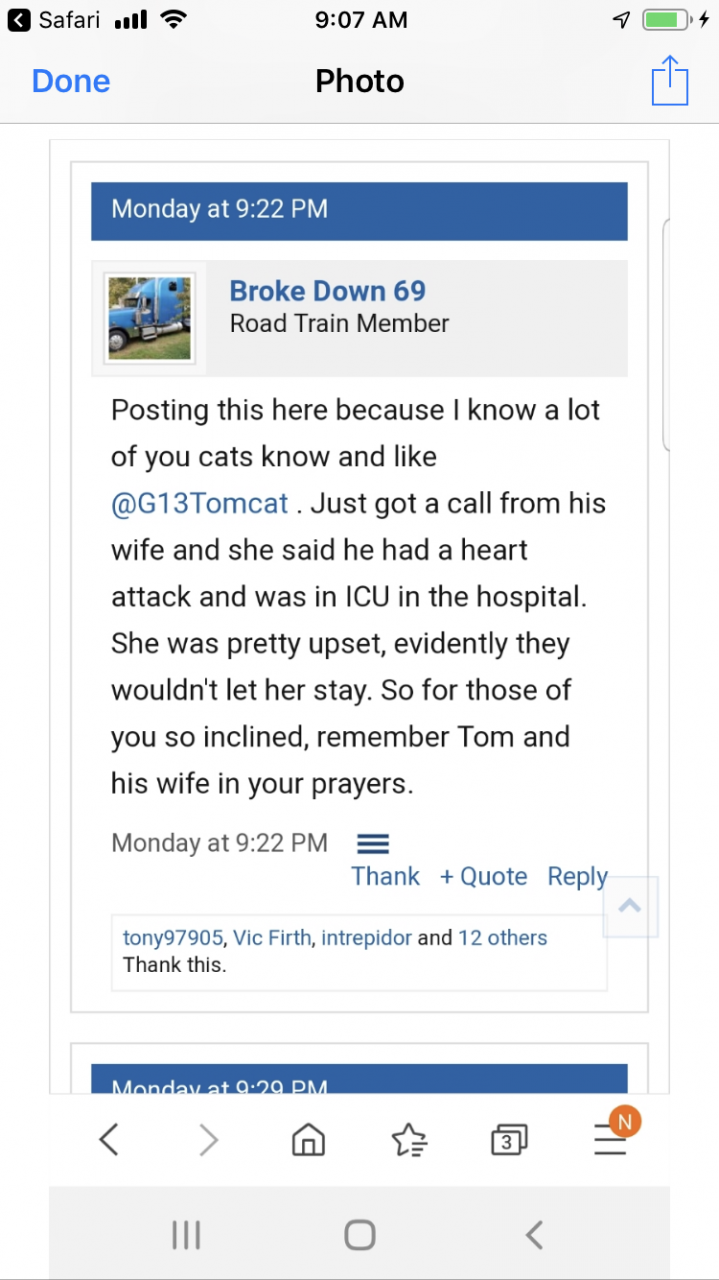This screenshot has width=719, height=1280.
Task: Tap Android back navigation chevron
Action: point(534,1235)
